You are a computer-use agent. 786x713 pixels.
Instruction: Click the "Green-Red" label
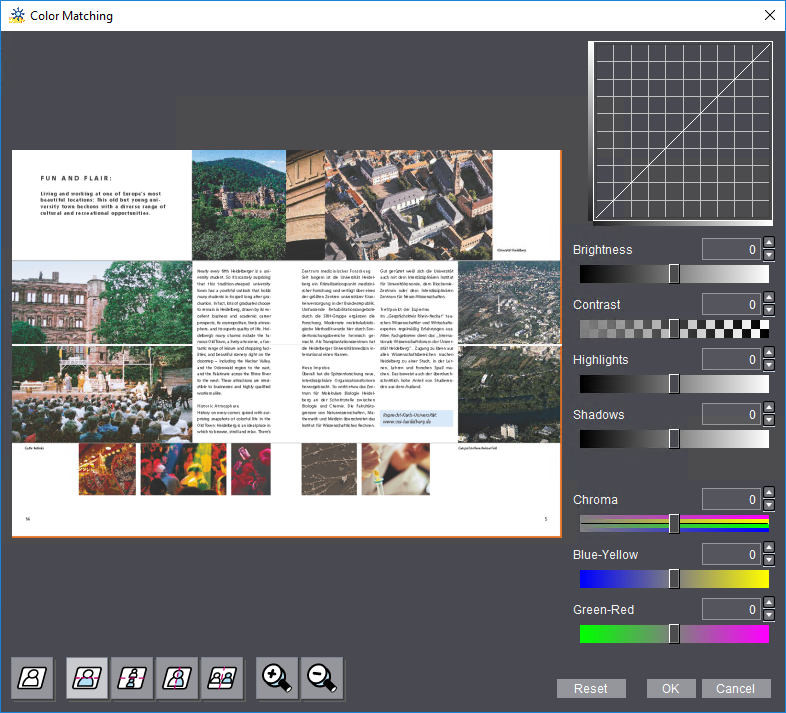pyautogui.click(x=604, y=610)
